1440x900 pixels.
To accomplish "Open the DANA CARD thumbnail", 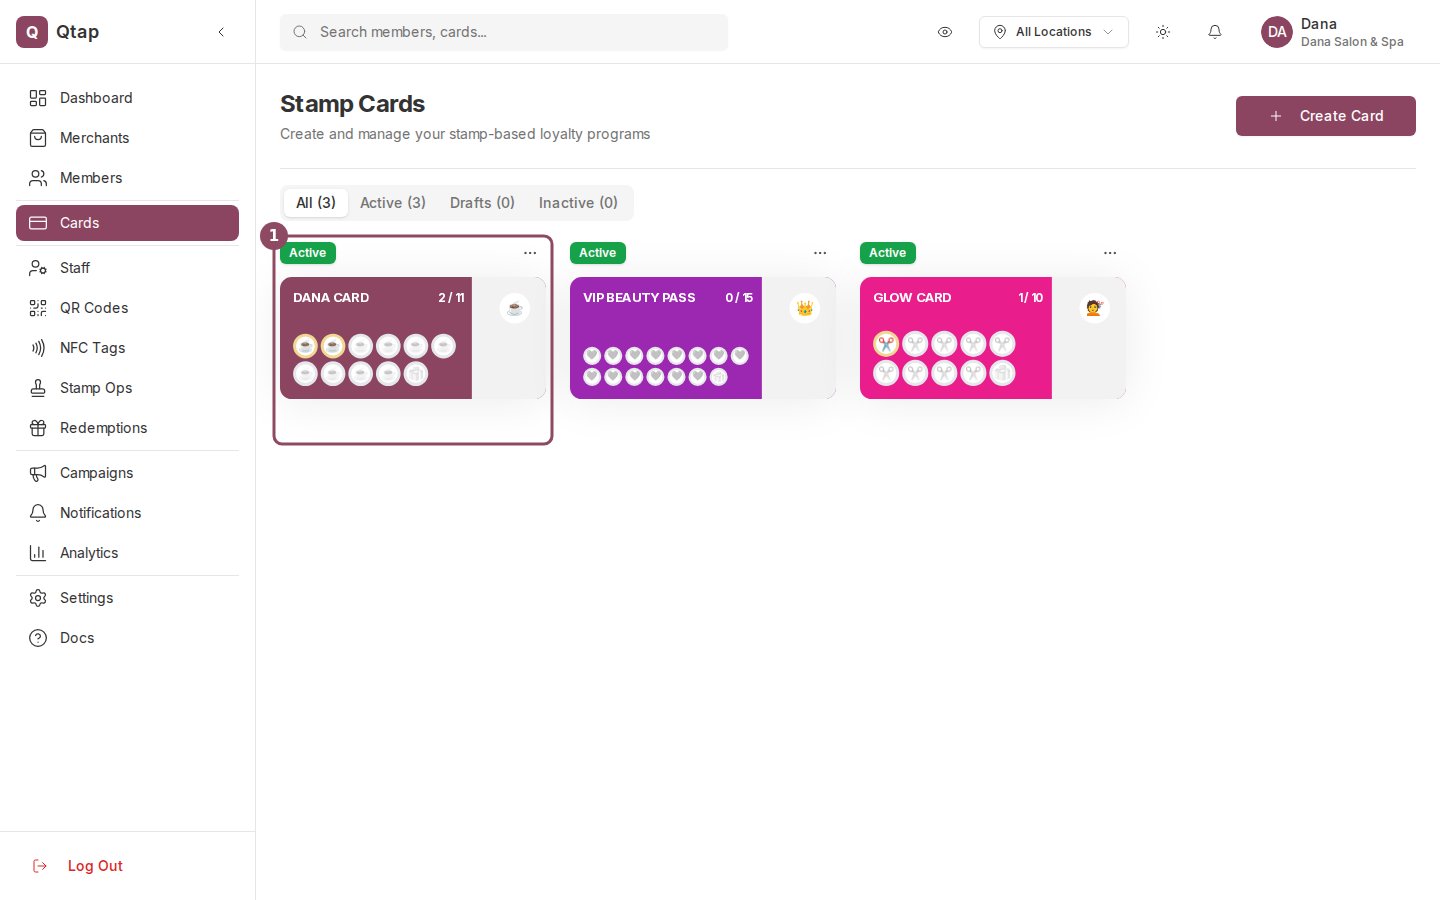I will point(413,338).
